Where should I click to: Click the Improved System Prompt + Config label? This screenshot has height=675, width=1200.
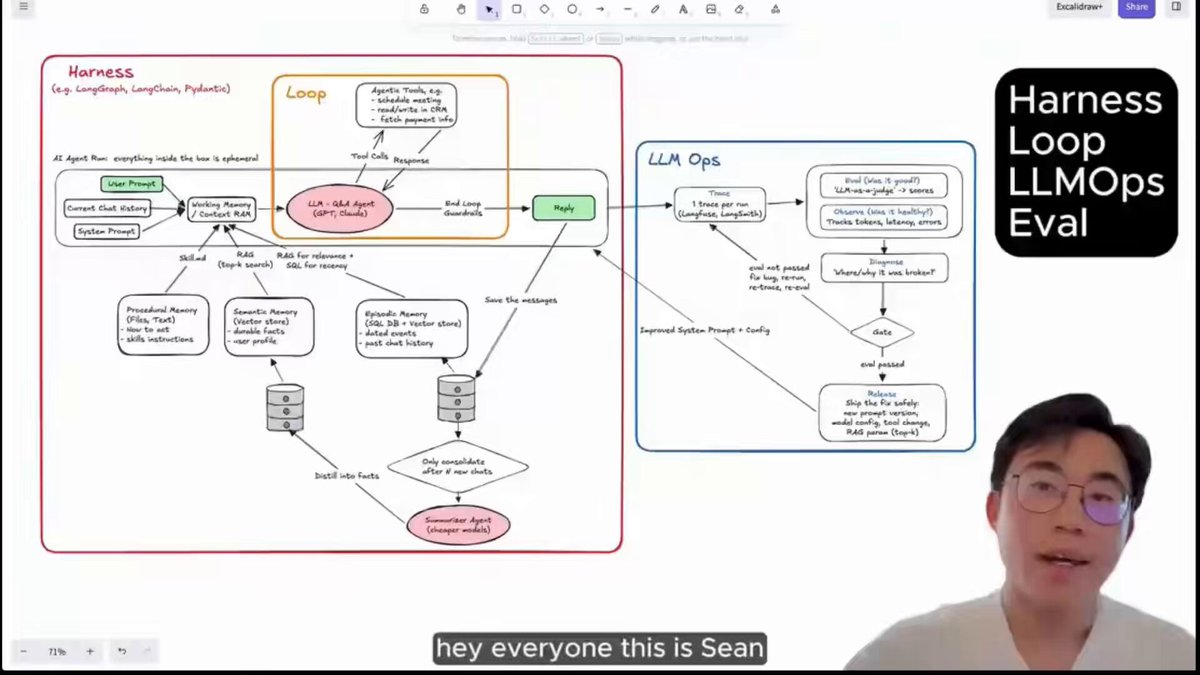click(705, 330)
